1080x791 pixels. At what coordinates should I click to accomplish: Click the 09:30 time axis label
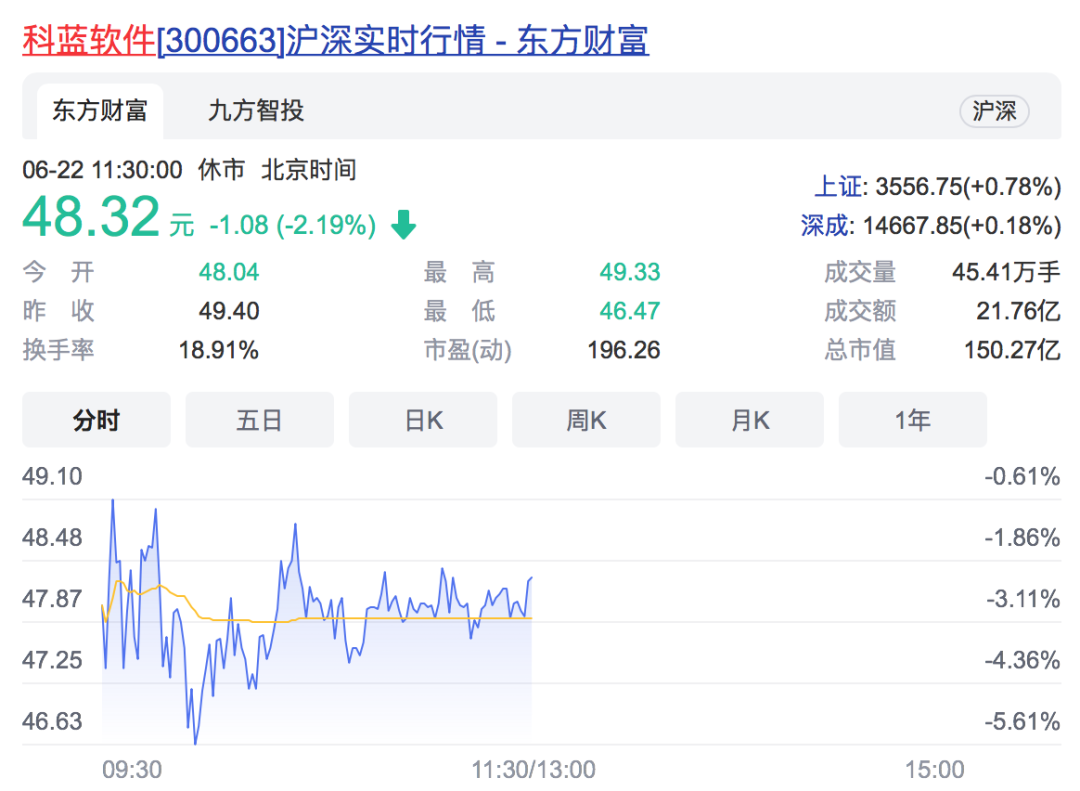point(131,769)
